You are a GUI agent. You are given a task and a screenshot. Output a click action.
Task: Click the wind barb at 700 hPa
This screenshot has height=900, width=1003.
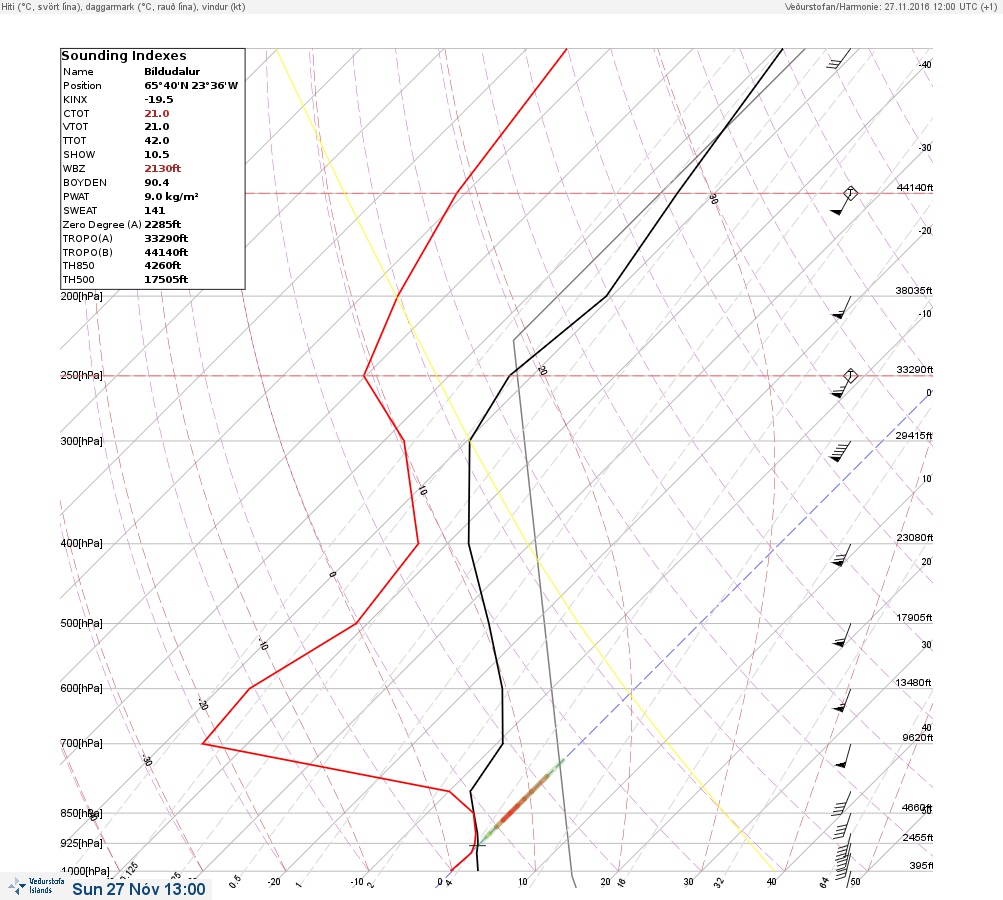[844, 755]
